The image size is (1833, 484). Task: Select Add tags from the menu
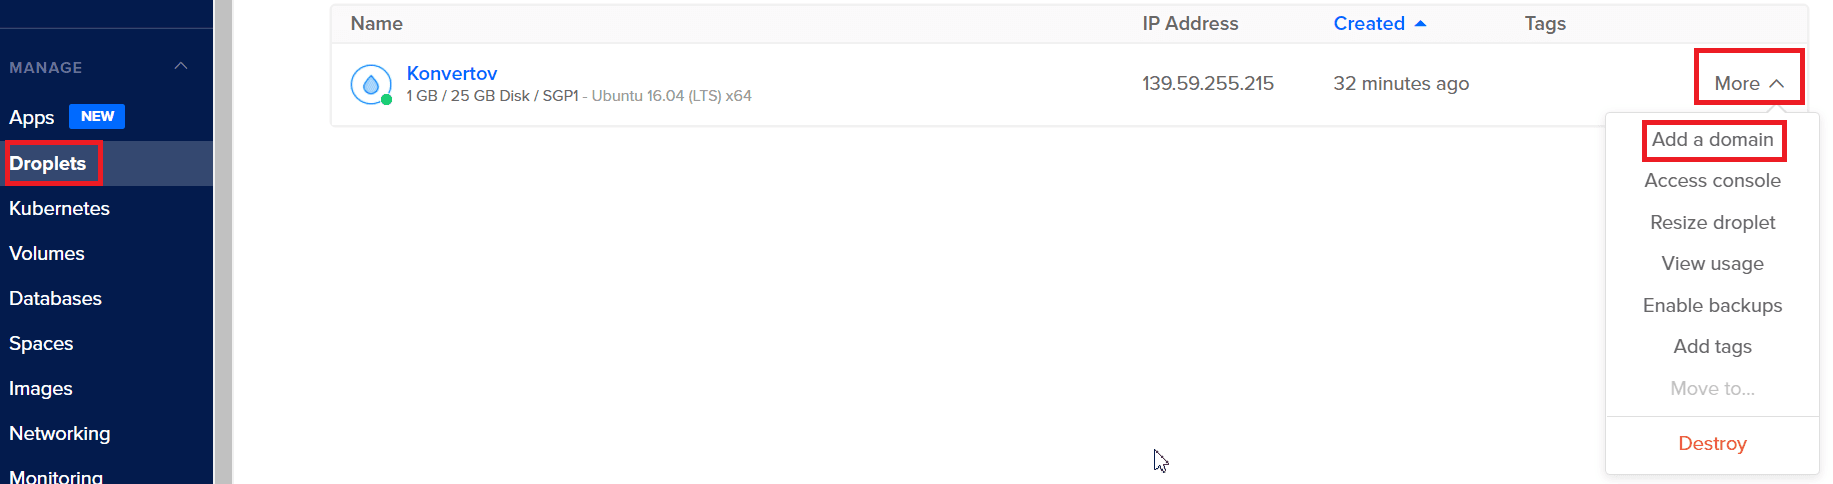pyautogui.click(x=1712, y=347)
